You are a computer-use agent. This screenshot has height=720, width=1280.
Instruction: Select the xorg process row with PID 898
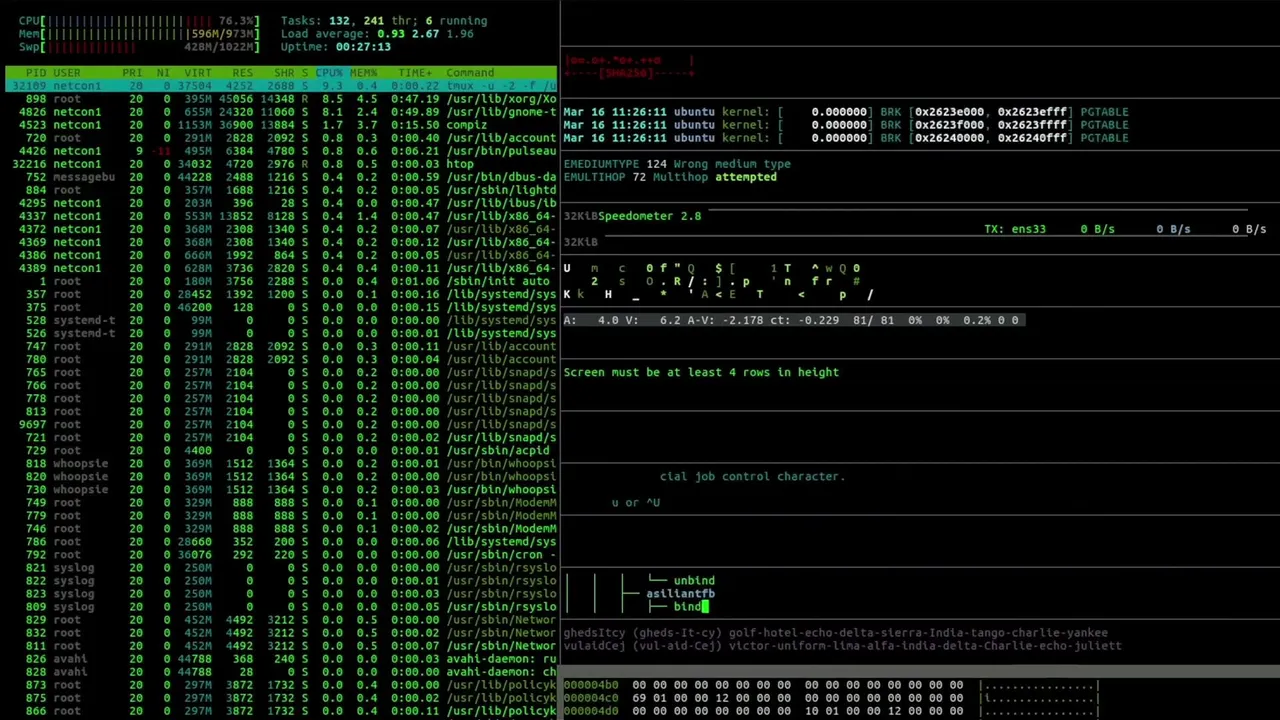[281, 99]
